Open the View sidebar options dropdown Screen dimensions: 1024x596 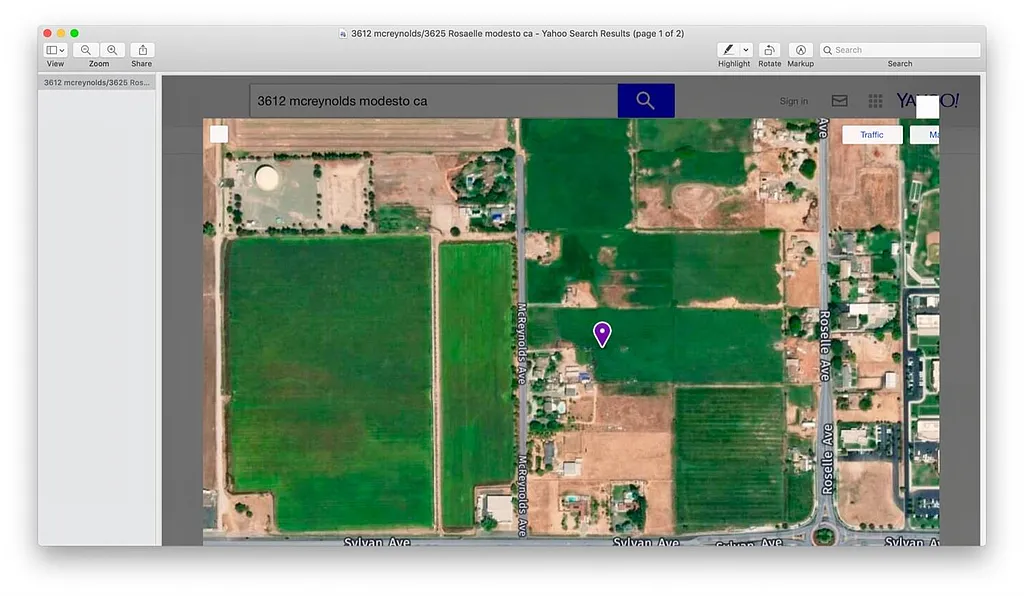(55, 50)
